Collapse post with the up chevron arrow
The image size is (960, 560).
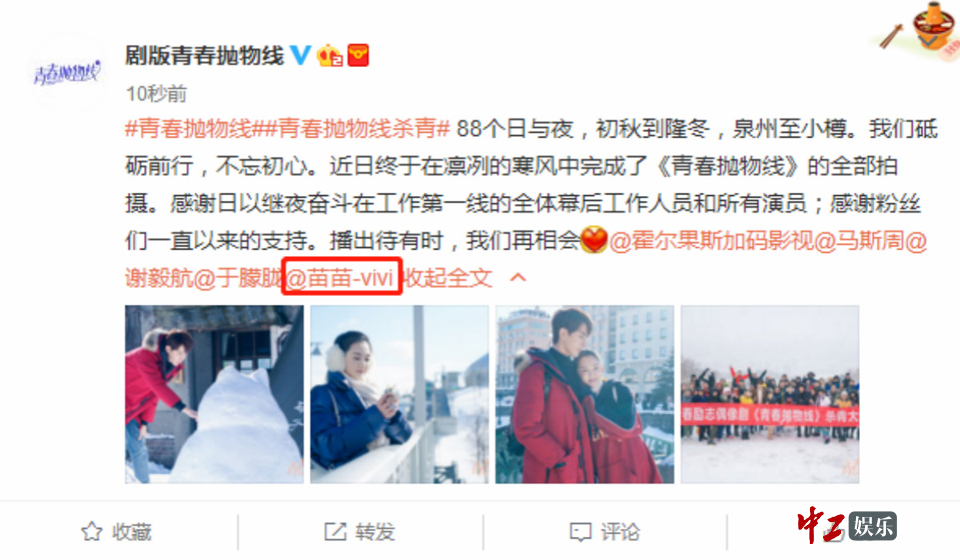point(518,278)
